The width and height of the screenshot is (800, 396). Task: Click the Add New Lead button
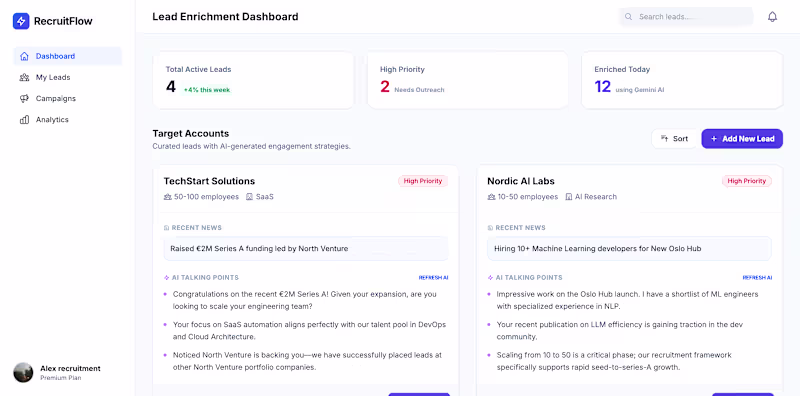coord(742,139)
